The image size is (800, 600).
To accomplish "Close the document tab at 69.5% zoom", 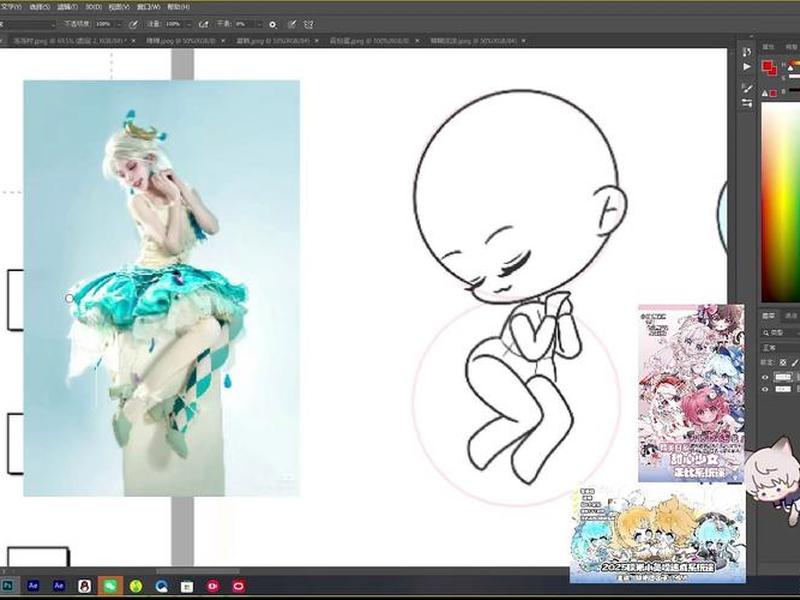I will pos(134,41).
